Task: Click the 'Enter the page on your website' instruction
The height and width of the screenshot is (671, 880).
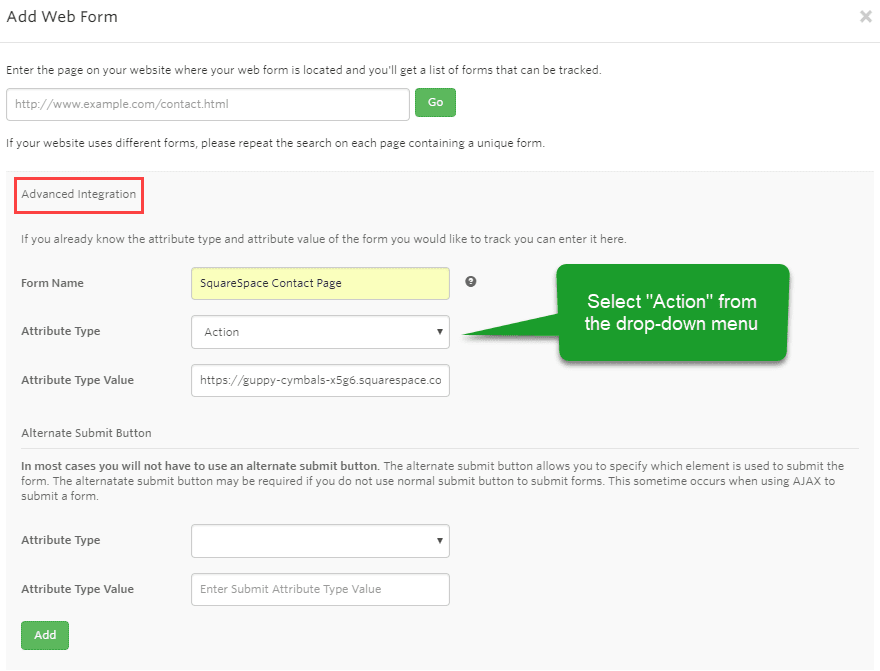Action: pos(304,70)
